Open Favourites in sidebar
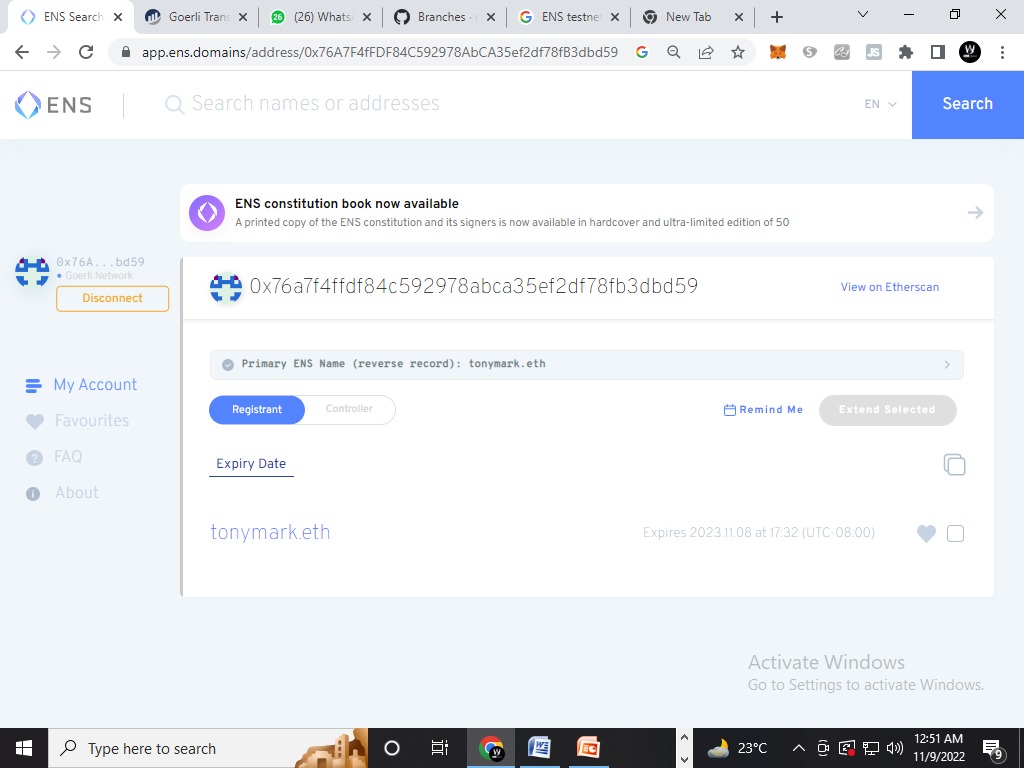1024x768 pixels. coord(78,421)
